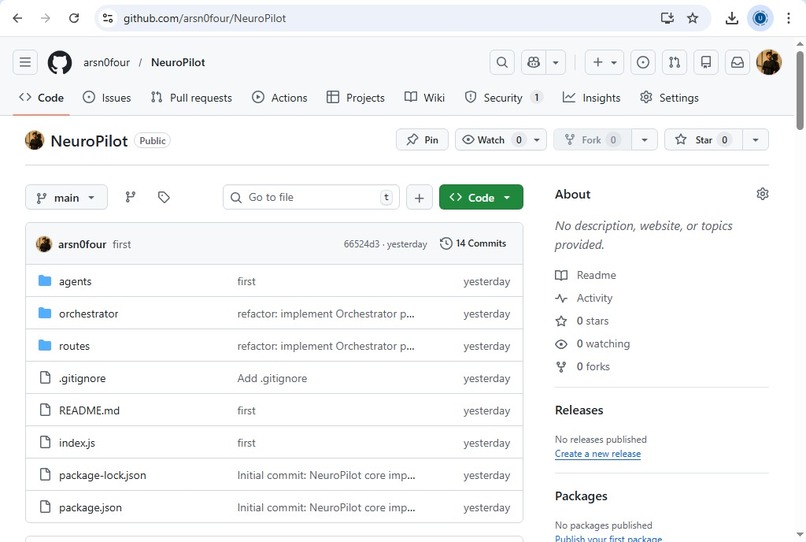Viewport: 806px width, 542px height.
Task: Open arsn0four owner link in breadcrumb
Action: click(x=106, y=62)
